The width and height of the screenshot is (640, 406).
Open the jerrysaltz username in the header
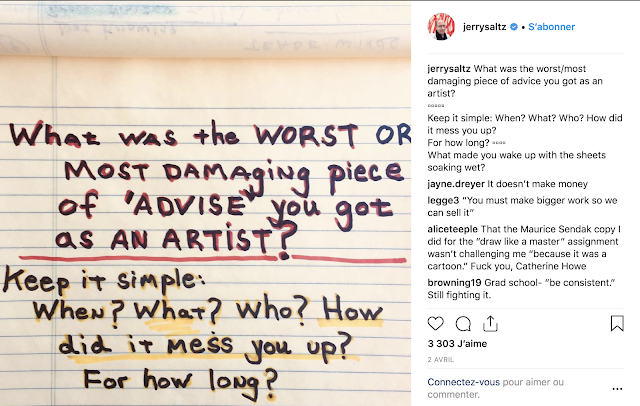[484, 27]
